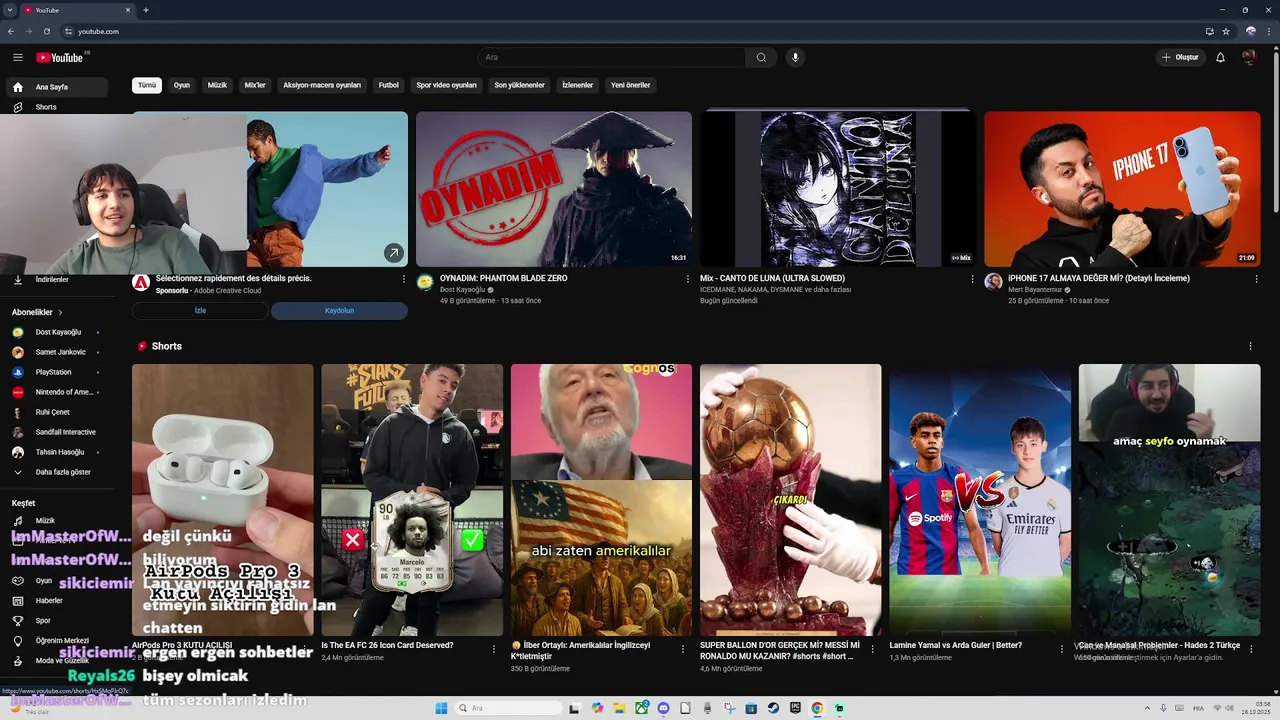Open options for iPHONE 17 video
The width and height of the screenshot is (1280, 720).
point(1256,279)
